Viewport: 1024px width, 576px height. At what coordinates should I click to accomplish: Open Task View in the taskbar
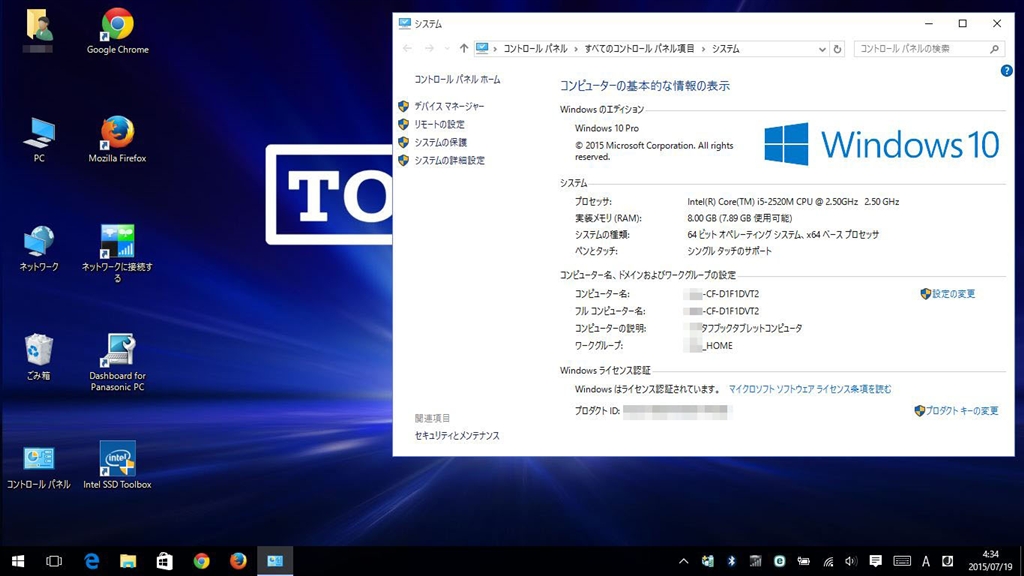(54, 561)
